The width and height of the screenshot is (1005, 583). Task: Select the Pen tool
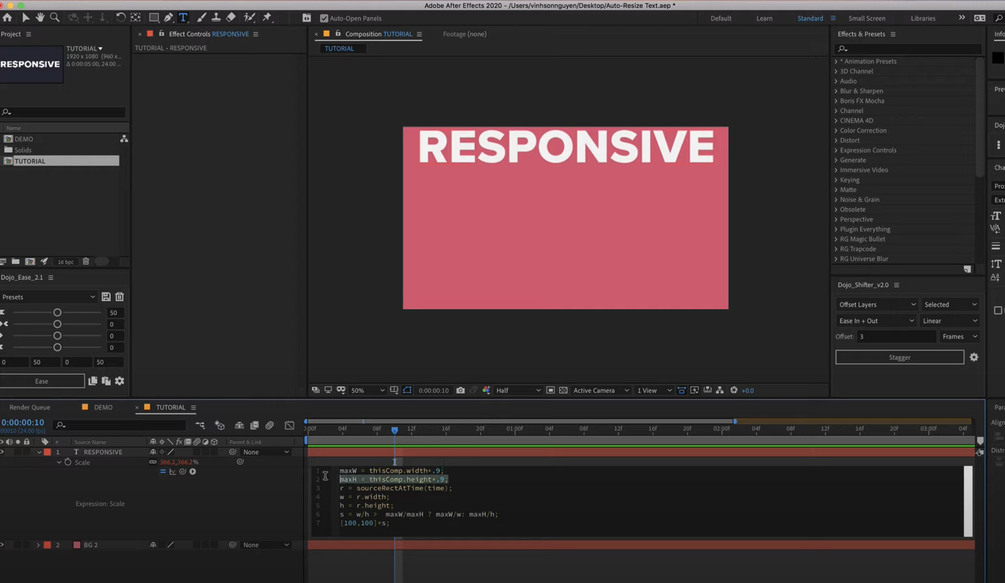click(x=168, y=18)
